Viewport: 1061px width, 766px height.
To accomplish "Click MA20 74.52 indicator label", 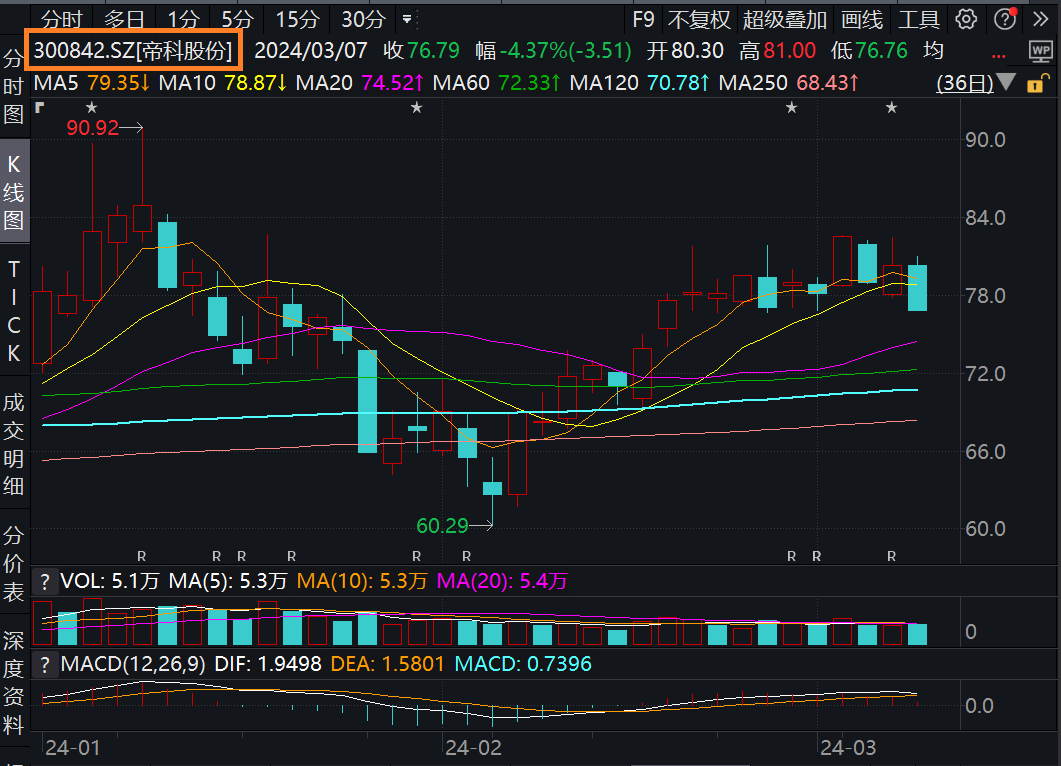I will (360, 83).
